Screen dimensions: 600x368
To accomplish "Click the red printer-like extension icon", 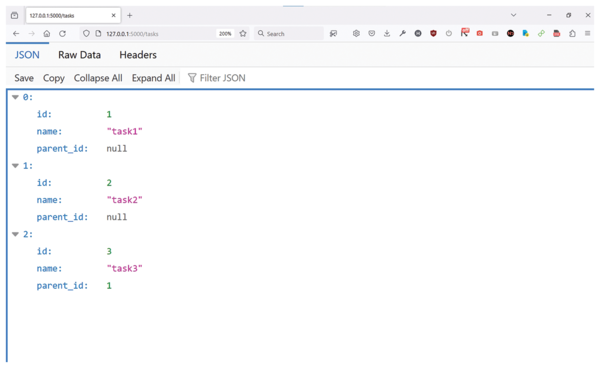I will [557, 34].
